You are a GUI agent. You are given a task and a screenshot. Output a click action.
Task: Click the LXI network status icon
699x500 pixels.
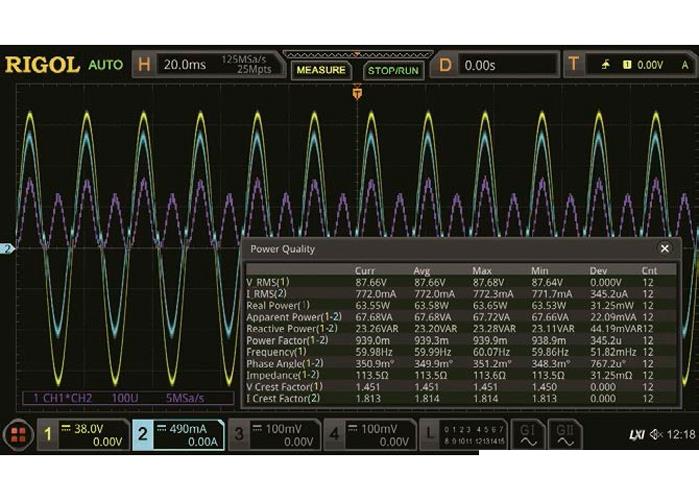coord(636,435)
